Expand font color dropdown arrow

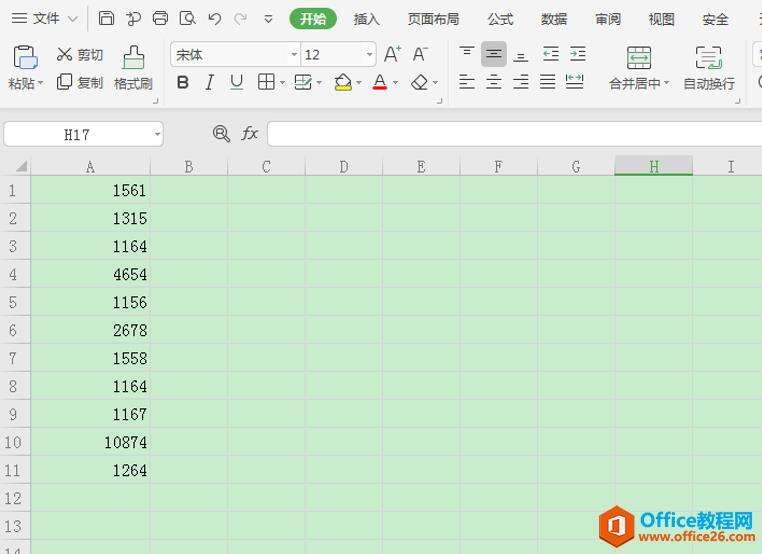point(395,83)
